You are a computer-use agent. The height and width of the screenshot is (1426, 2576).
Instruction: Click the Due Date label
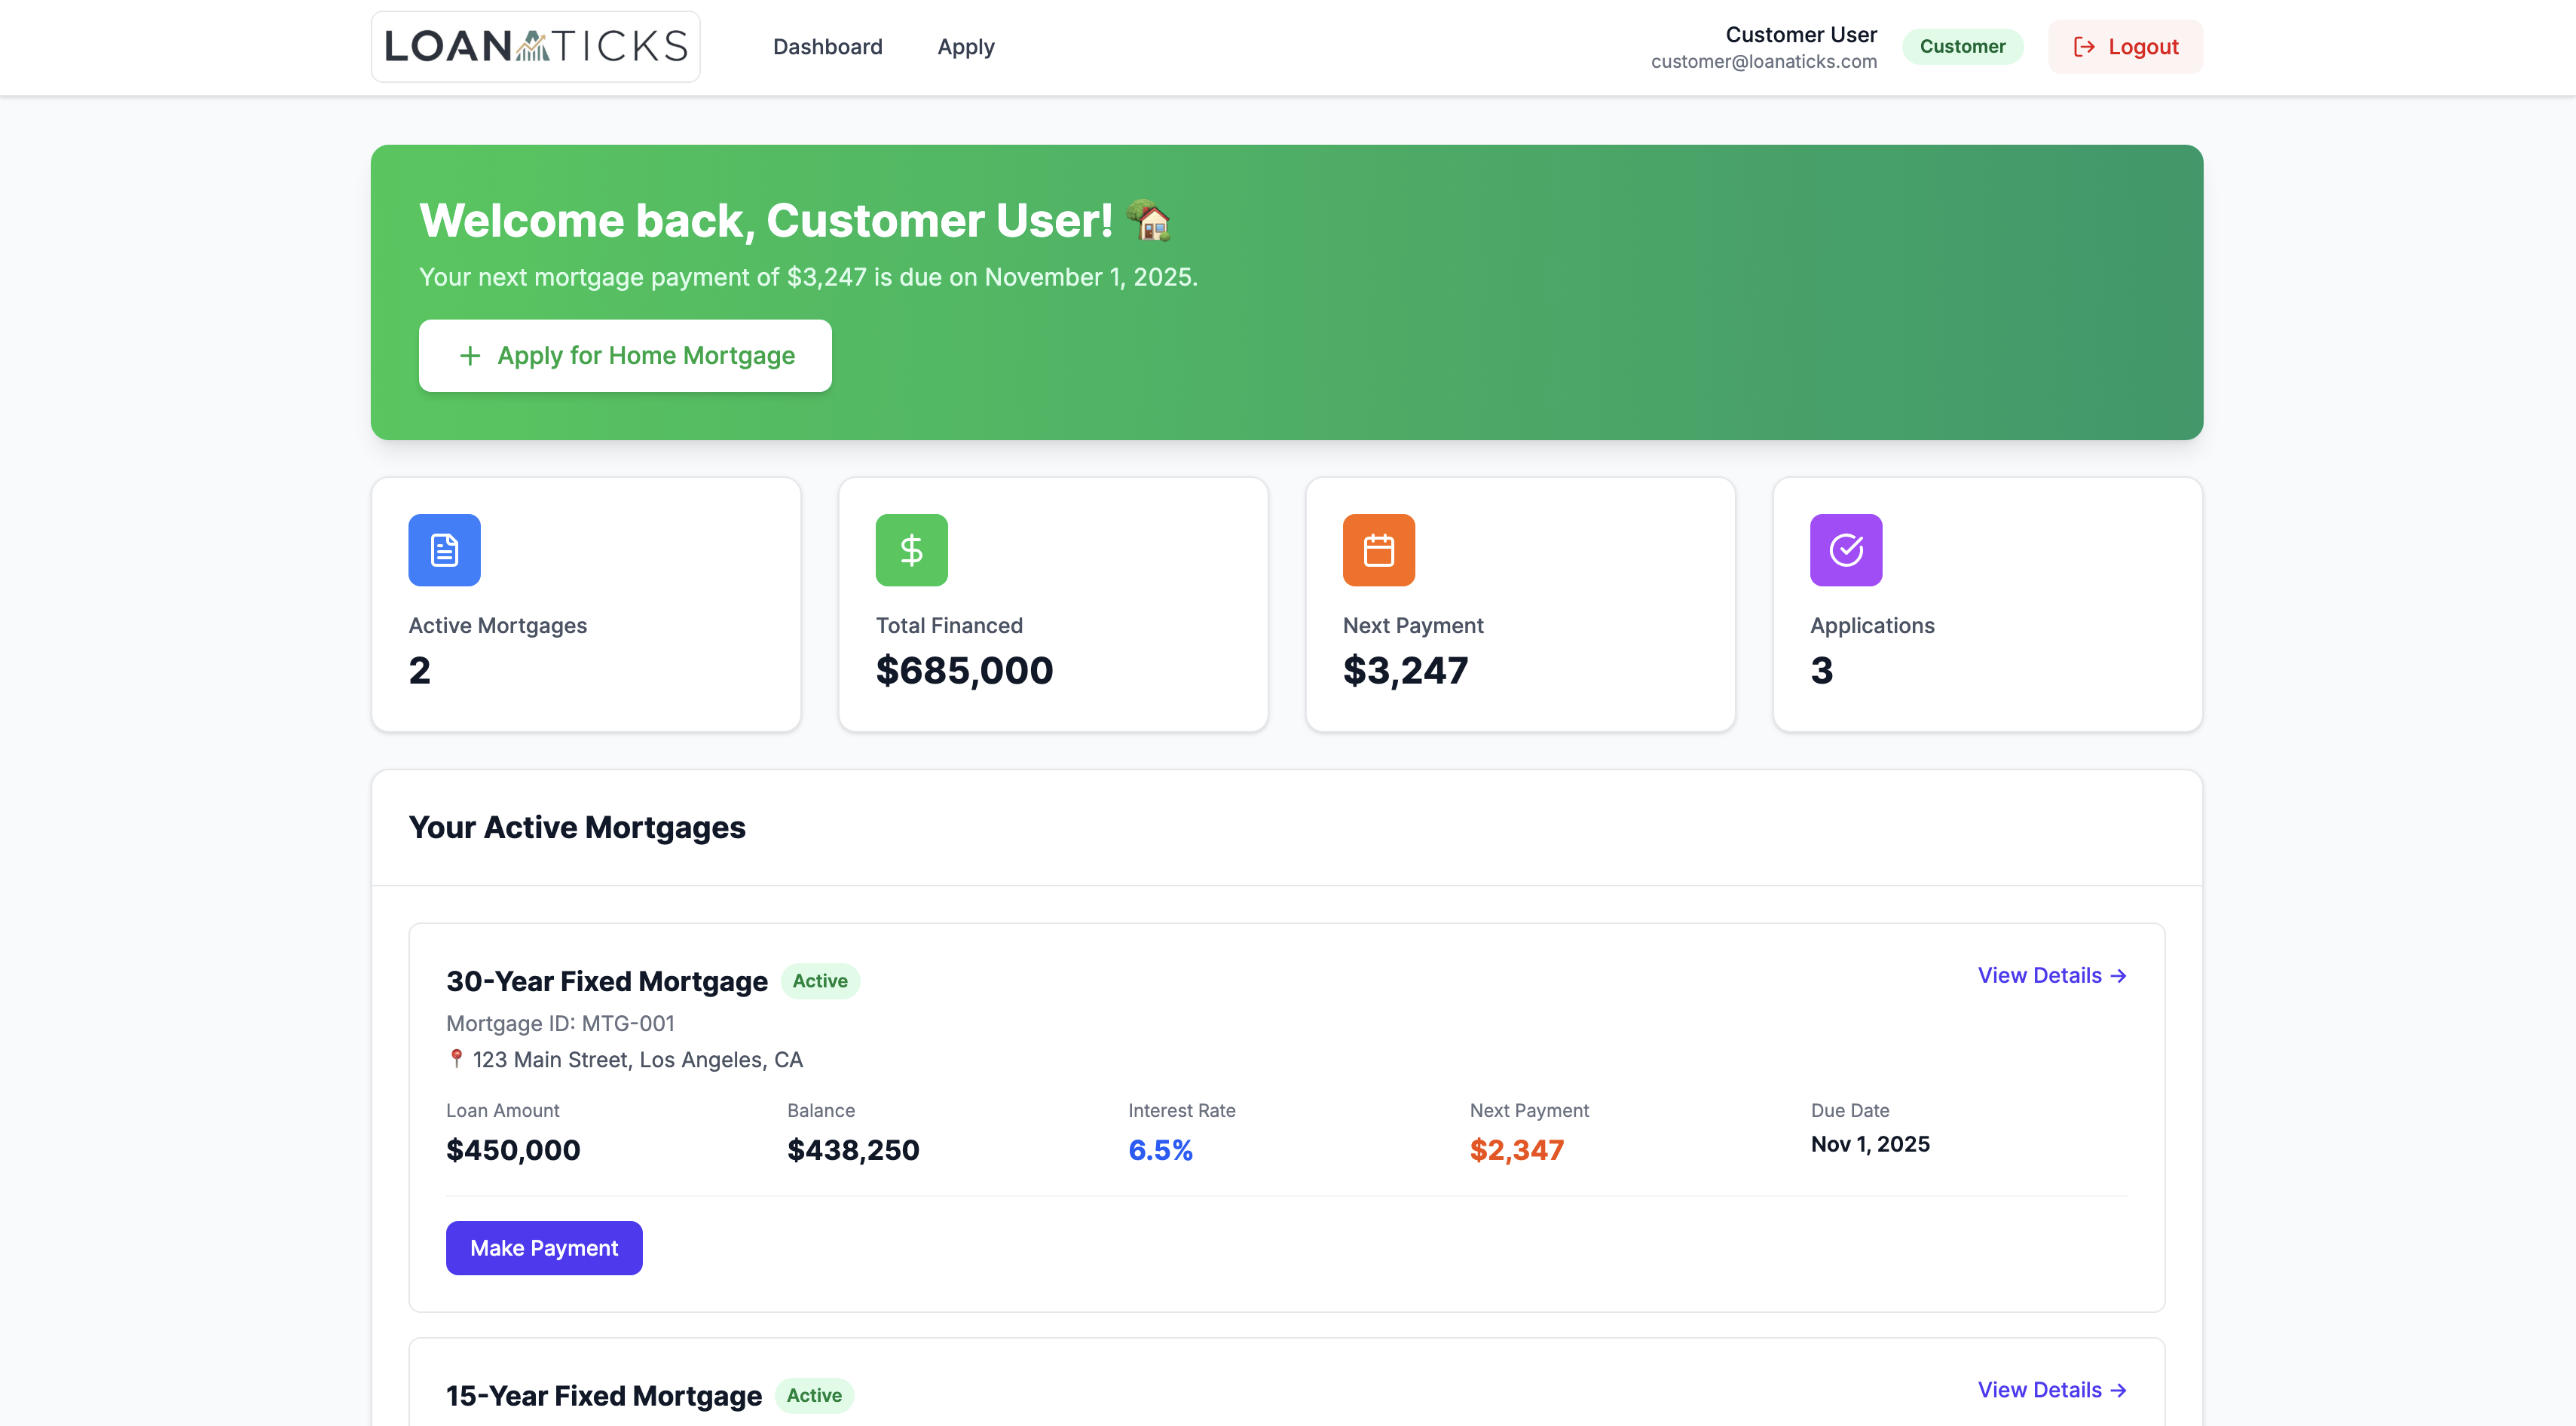(1849, 1110)
